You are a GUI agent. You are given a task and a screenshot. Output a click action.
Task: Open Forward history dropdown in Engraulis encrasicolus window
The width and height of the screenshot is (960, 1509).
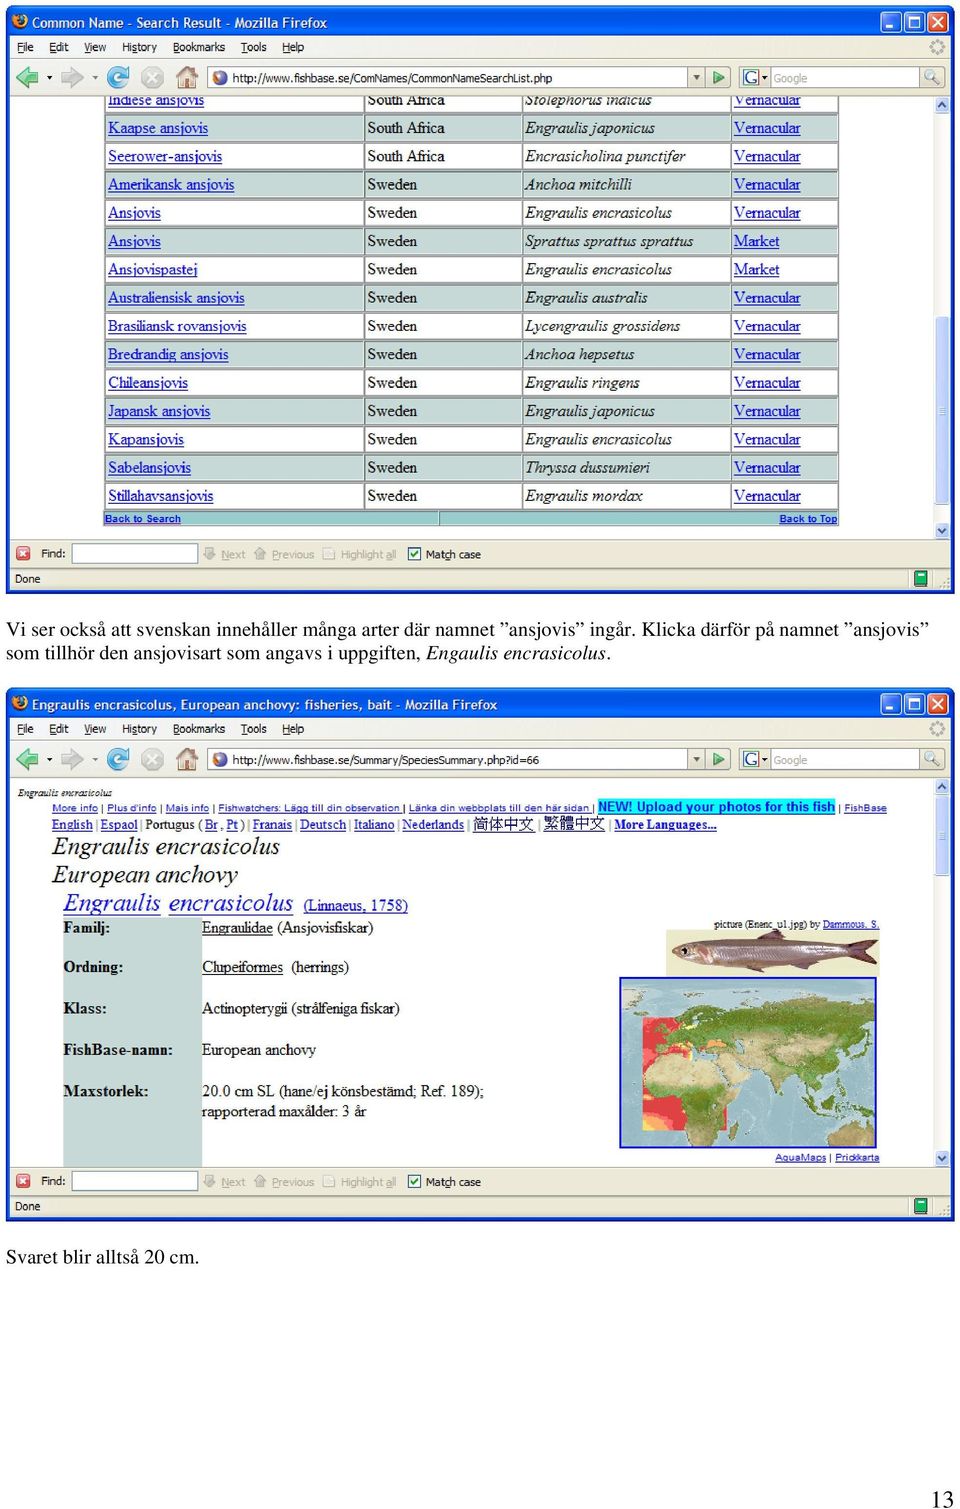(95, 760)
